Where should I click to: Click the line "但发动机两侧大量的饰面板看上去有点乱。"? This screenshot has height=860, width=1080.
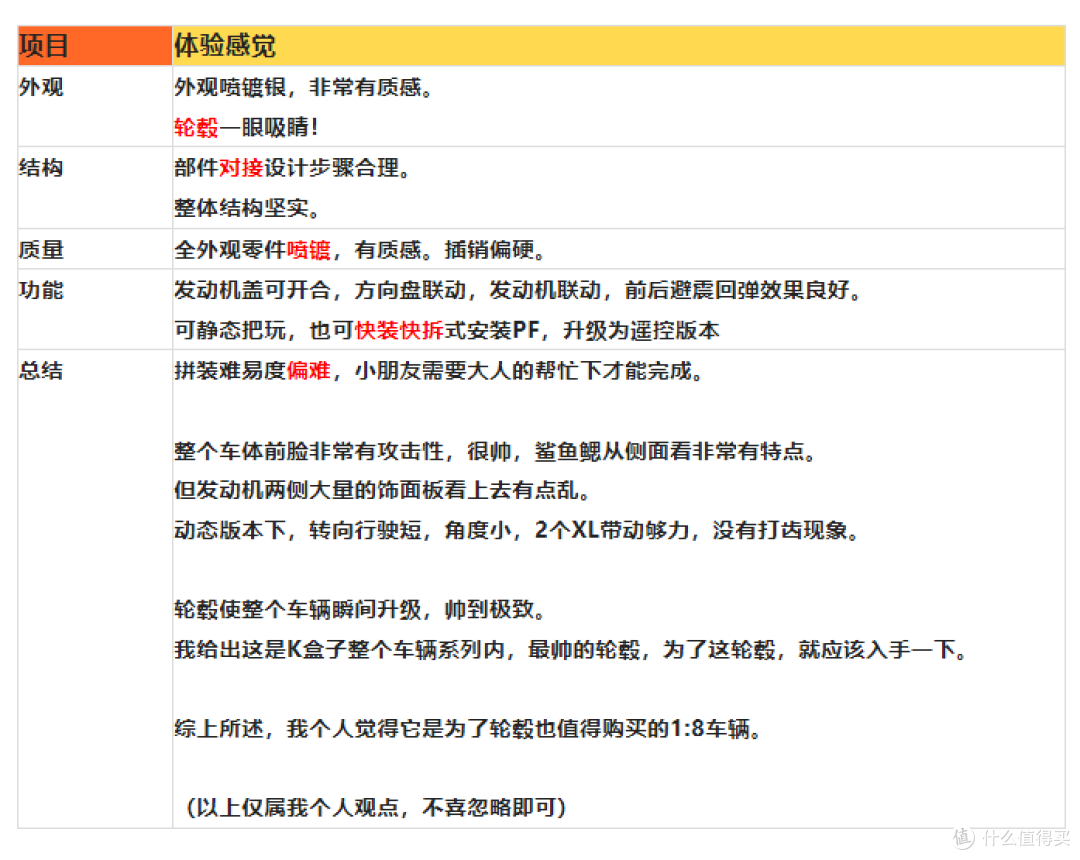pos(383,490)
